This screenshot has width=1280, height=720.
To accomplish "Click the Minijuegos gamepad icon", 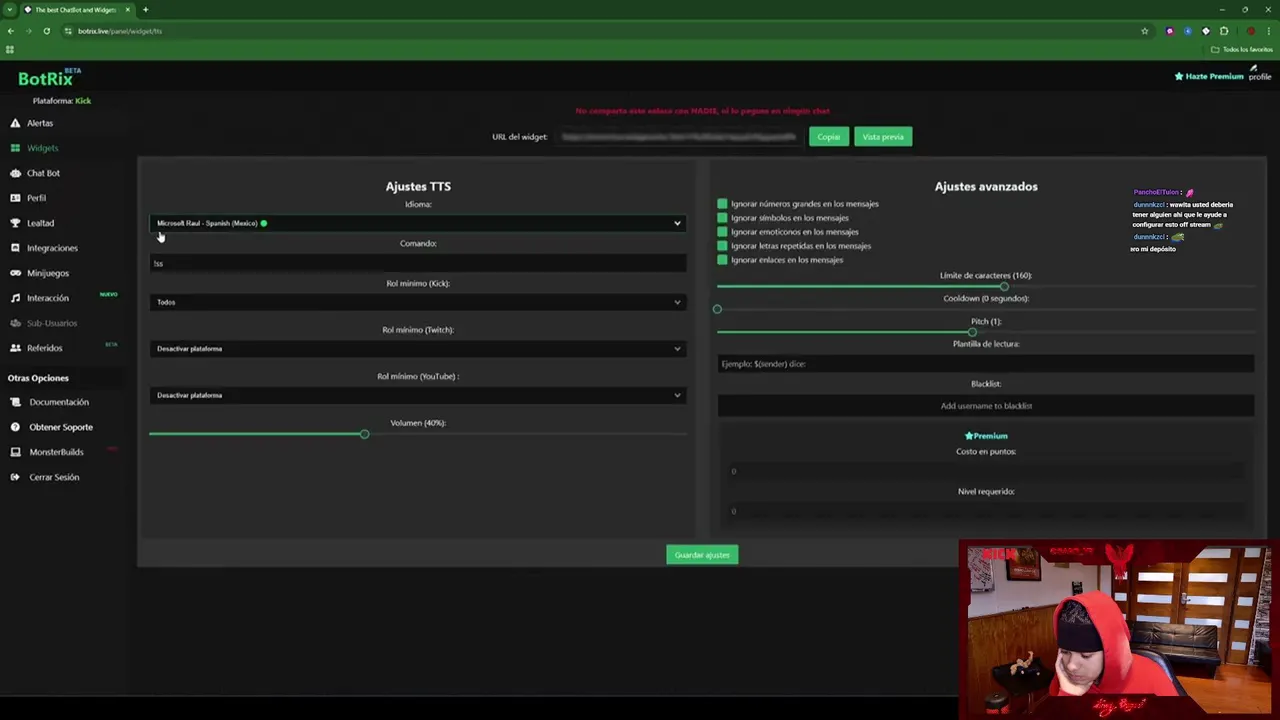I will click(15, 273).
